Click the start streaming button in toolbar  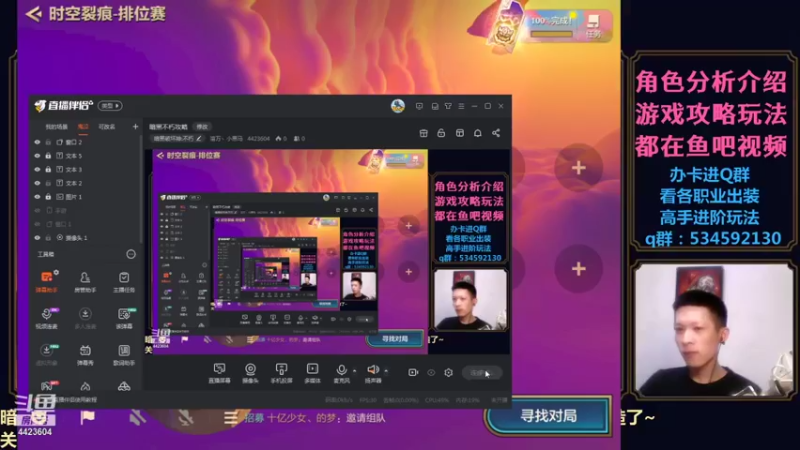coord(482,373)
